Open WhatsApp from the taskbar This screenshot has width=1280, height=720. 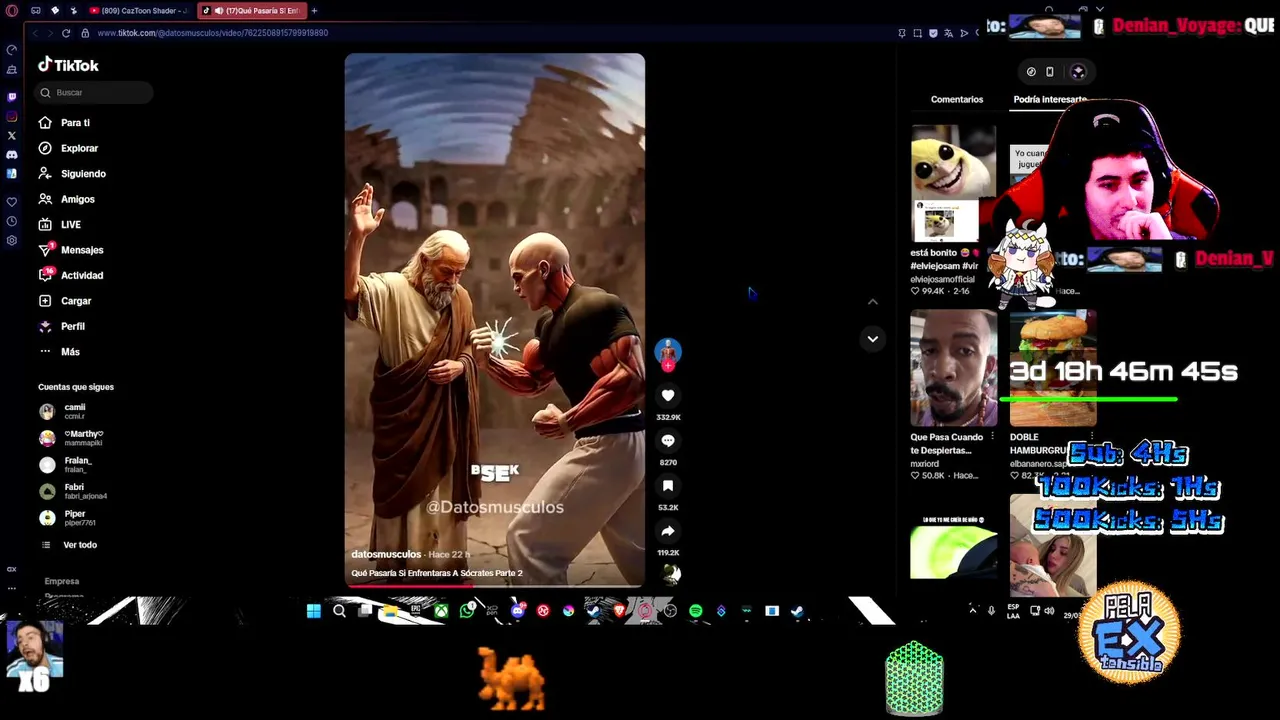pos(467,611)
